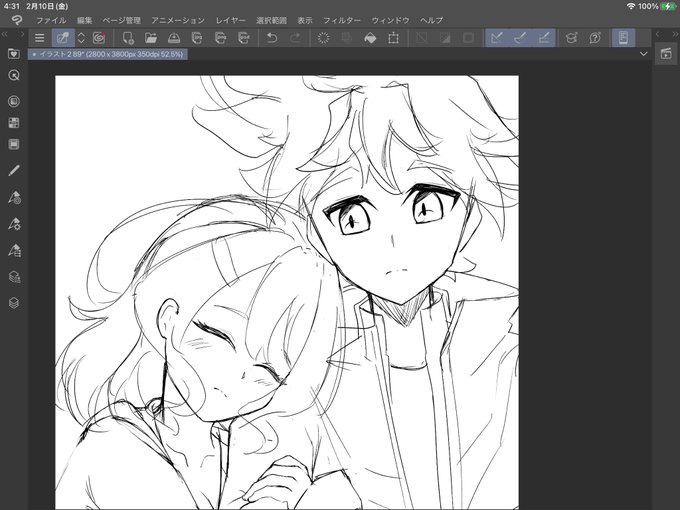The width and height of the screenshot is (680, 510).
Task: Toggle the highlighted pen/touch mode button
Action: (63, 38)
